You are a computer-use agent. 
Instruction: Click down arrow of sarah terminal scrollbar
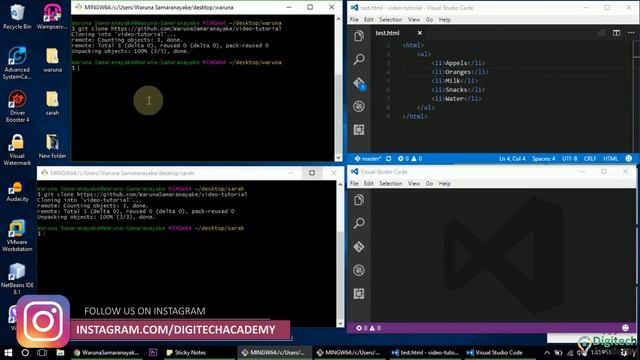pos(340,323)
